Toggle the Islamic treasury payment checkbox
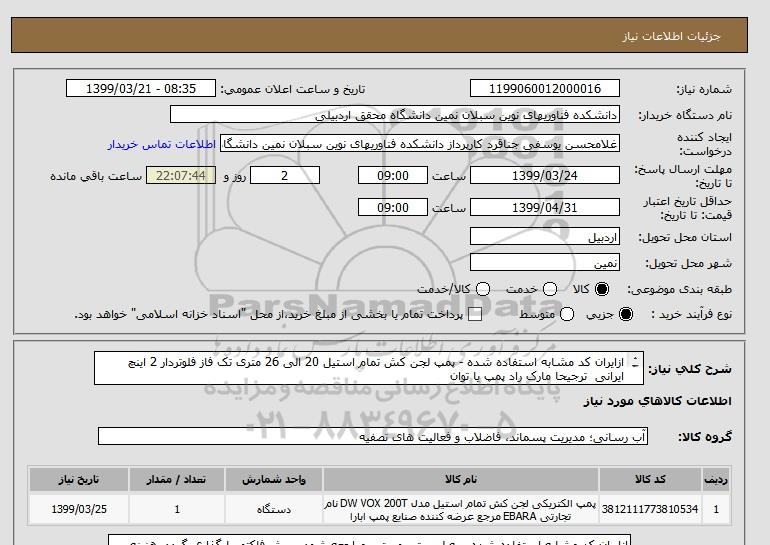Screen dimensions: 770x545 [475, 315]
